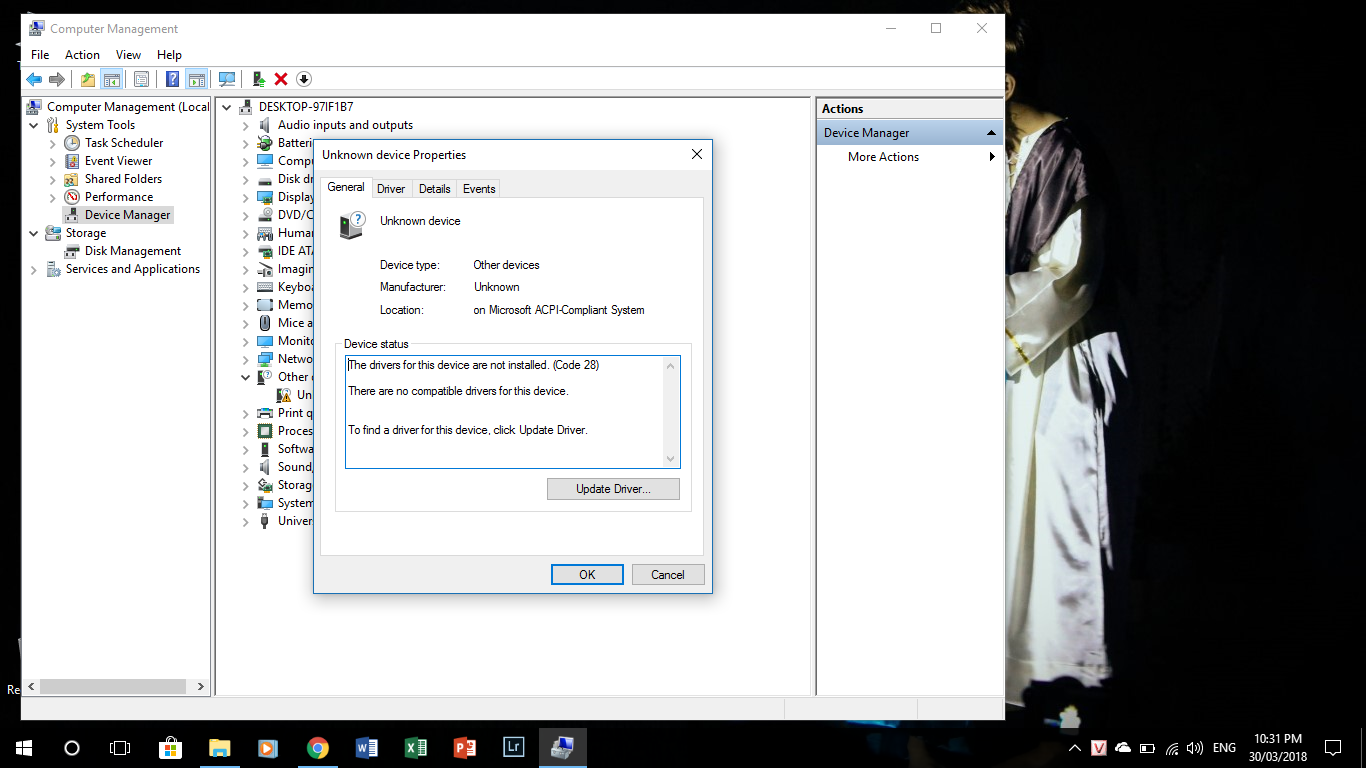Expand Services and Applications node
The width and height of the screenshot is (1366, 768).
pyautogui.click(x=34, y=269)
